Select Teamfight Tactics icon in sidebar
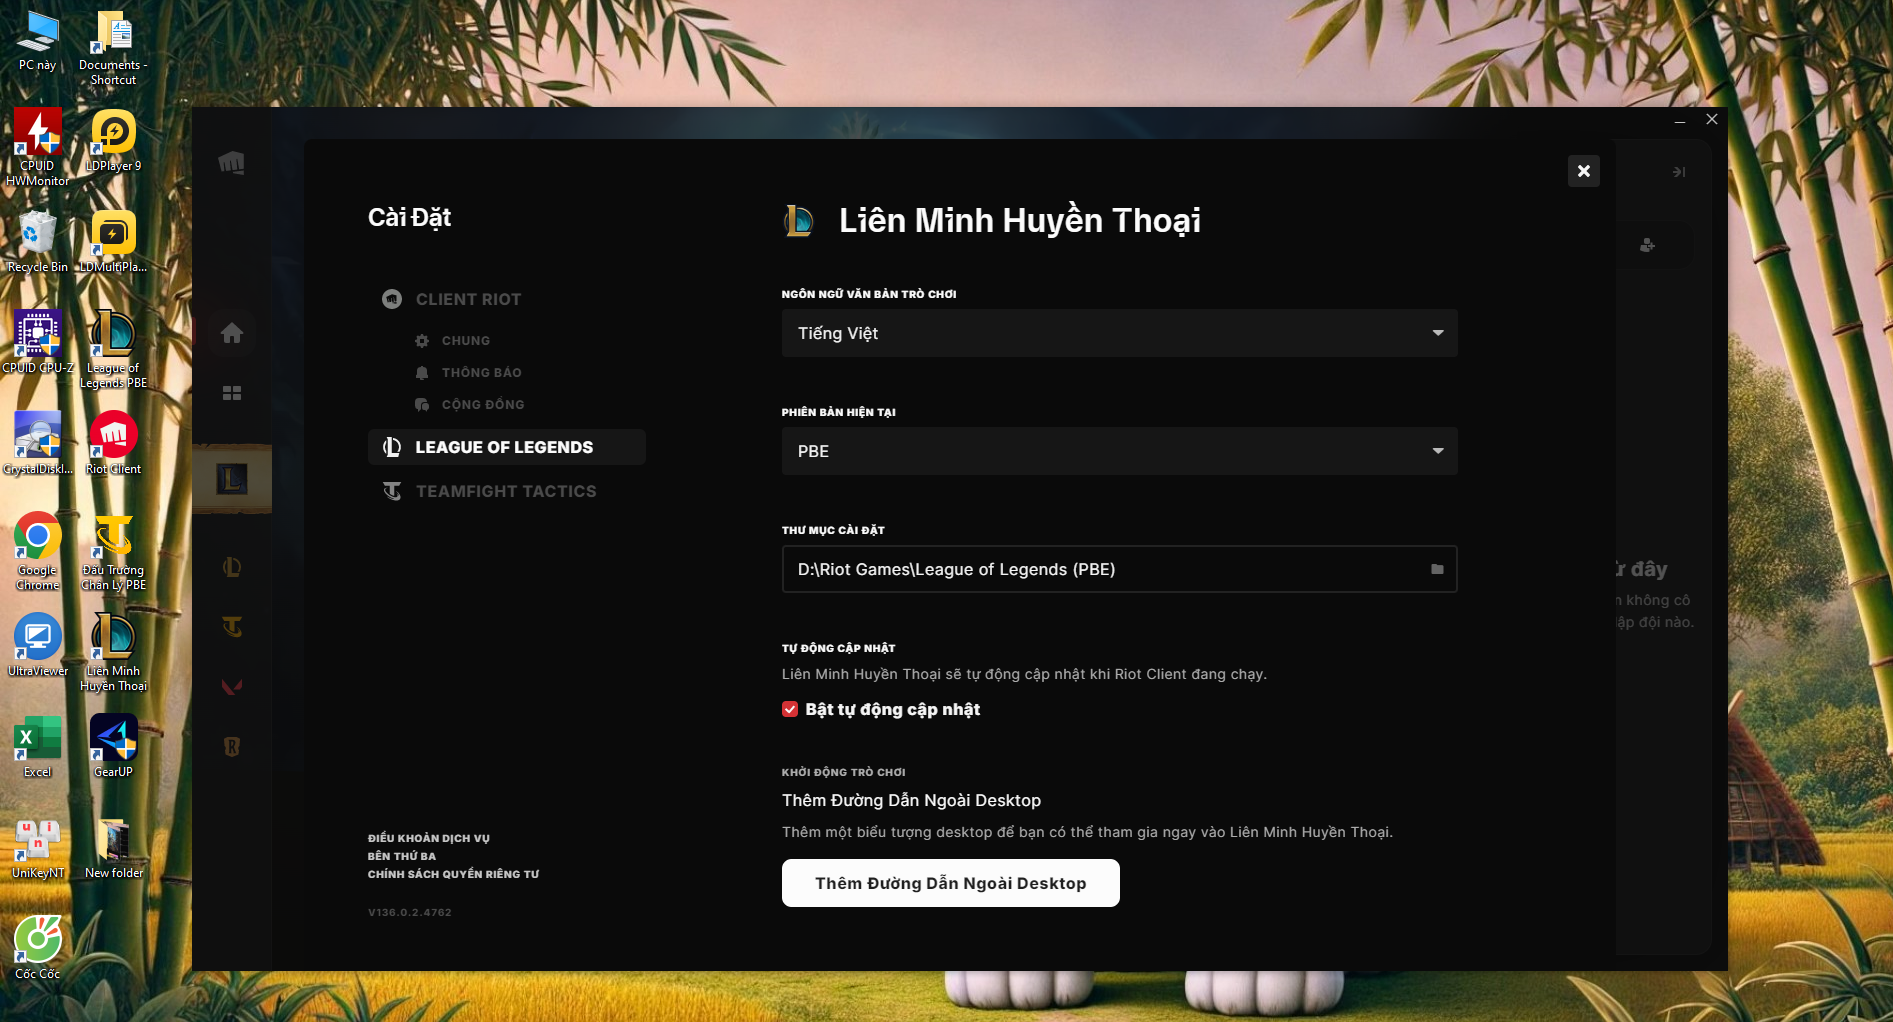The image size is (1893, 1022). pos(232,627)
